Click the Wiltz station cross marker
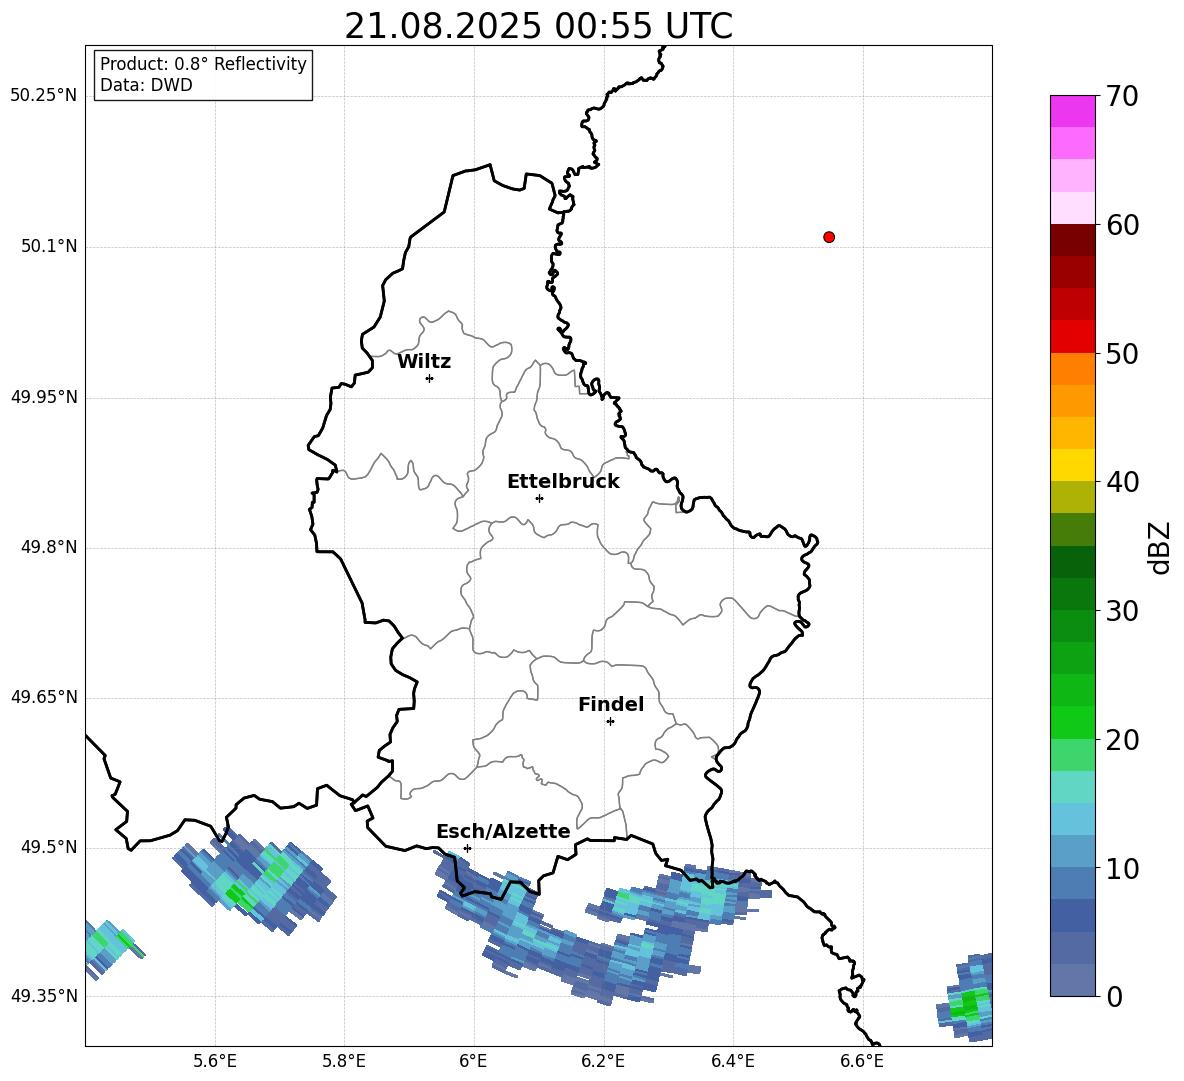 [430, 378]
